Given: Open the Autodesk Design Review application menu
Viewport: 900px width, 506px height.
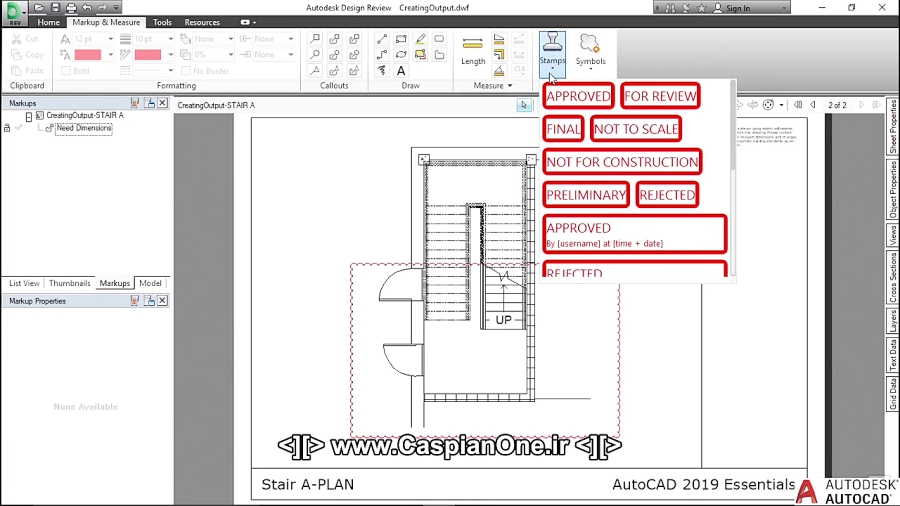Looking at the screenshot, I should [x=14, y=13].
